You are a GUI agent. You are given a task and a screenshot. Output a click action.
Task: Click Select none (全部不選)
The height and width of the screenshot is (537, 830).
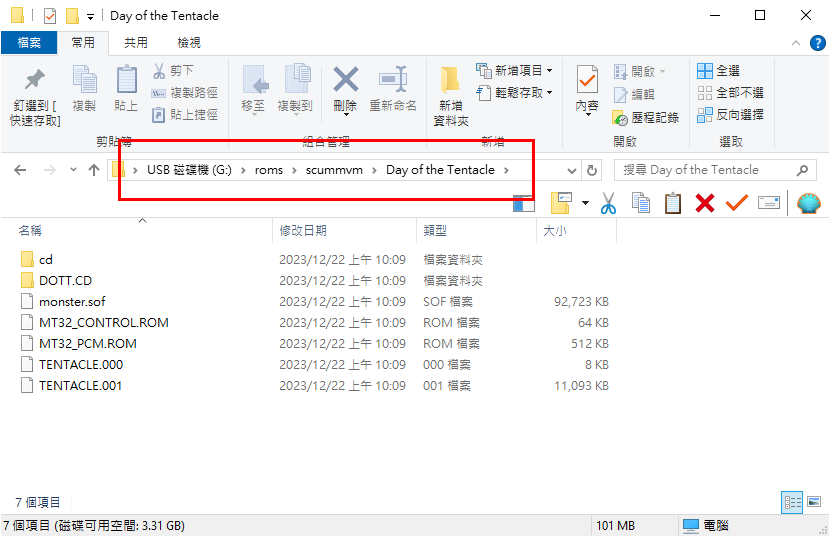(x=730, y=93)
